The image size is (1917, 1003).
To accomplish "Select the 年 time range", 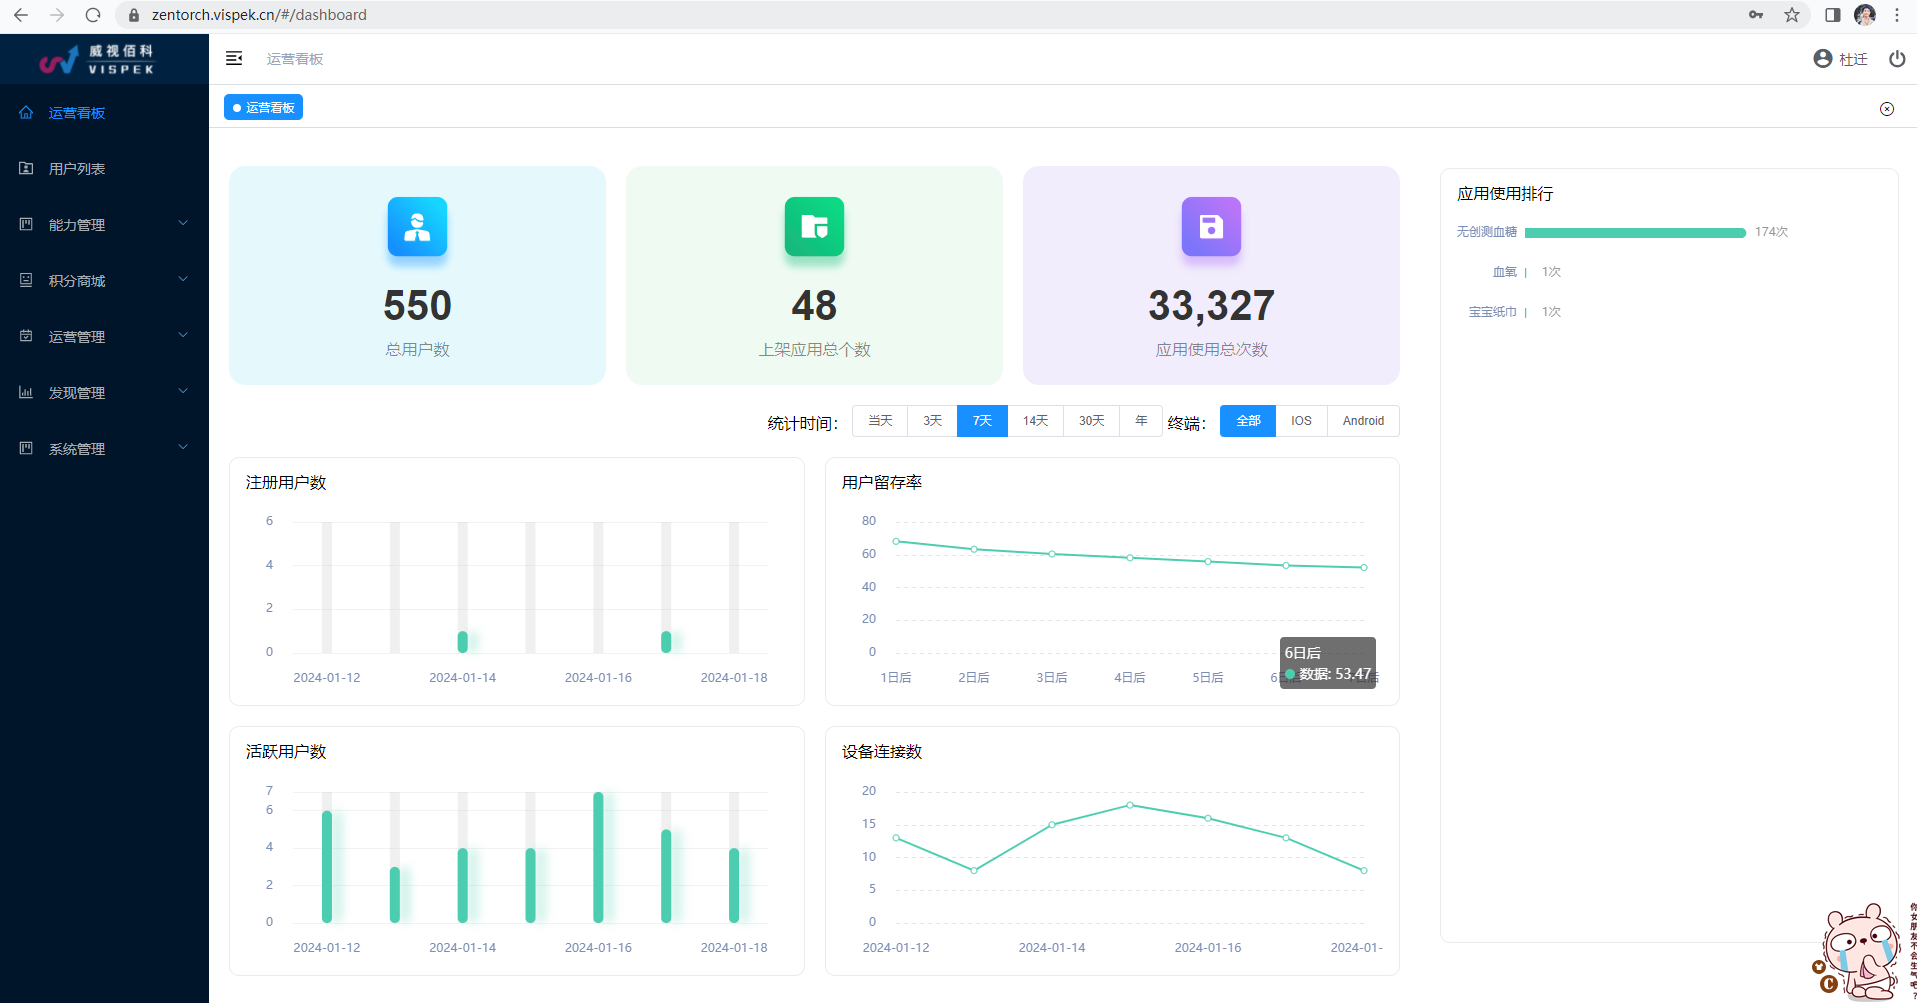I will [1141, 421].
